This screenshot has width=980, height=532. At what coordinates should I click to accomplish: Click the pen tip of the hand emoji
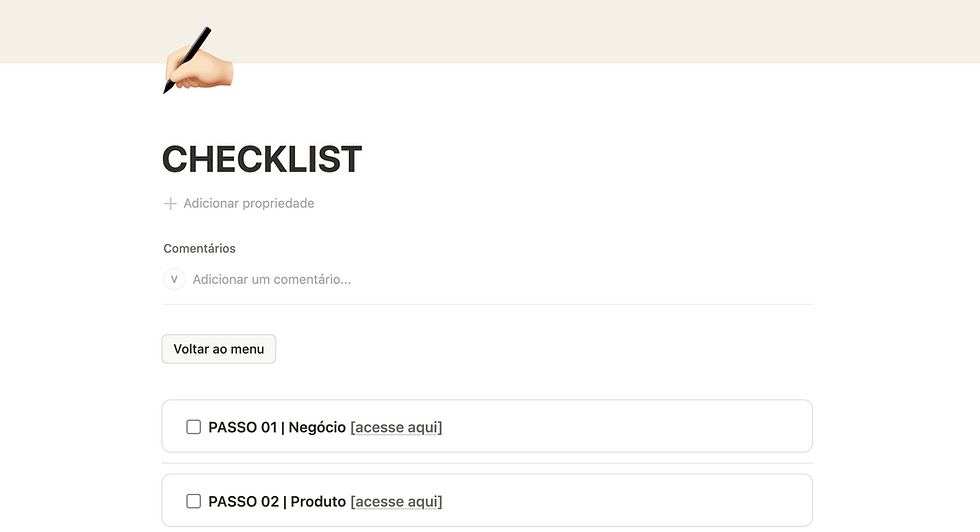167,89
